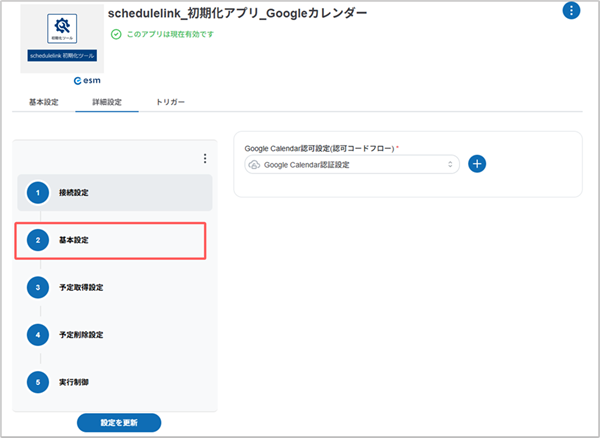Open the sidebar three-dot options menu
The height and width of the screenshot is (438, 600).
coord(204,159)
